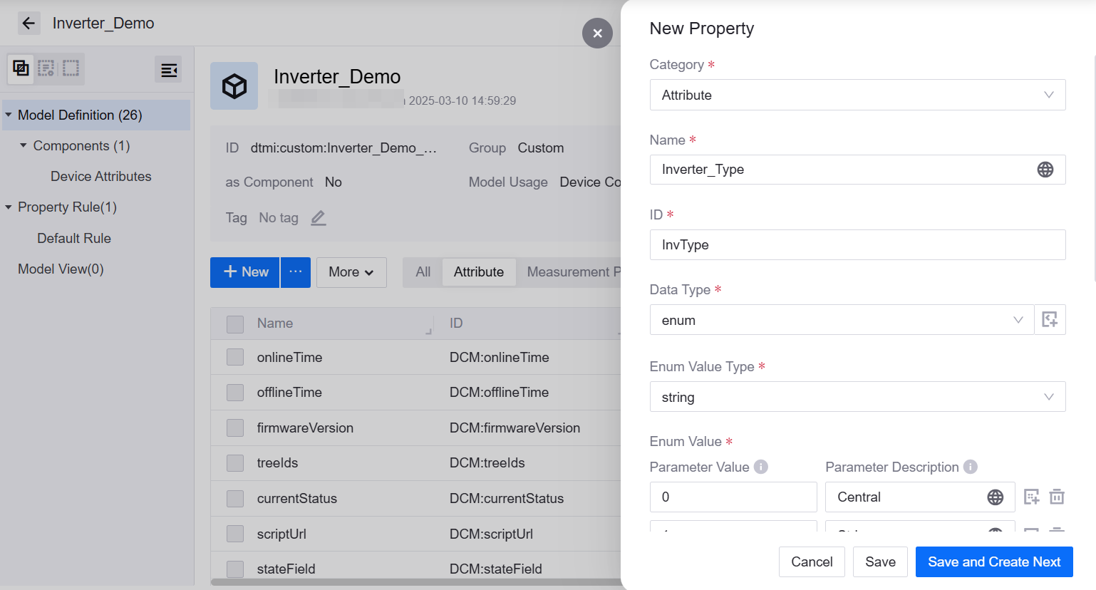Tick the firmwareVersion row checkbox
The width and height of the screenshot is (1096, 590).
coord(235,428)
